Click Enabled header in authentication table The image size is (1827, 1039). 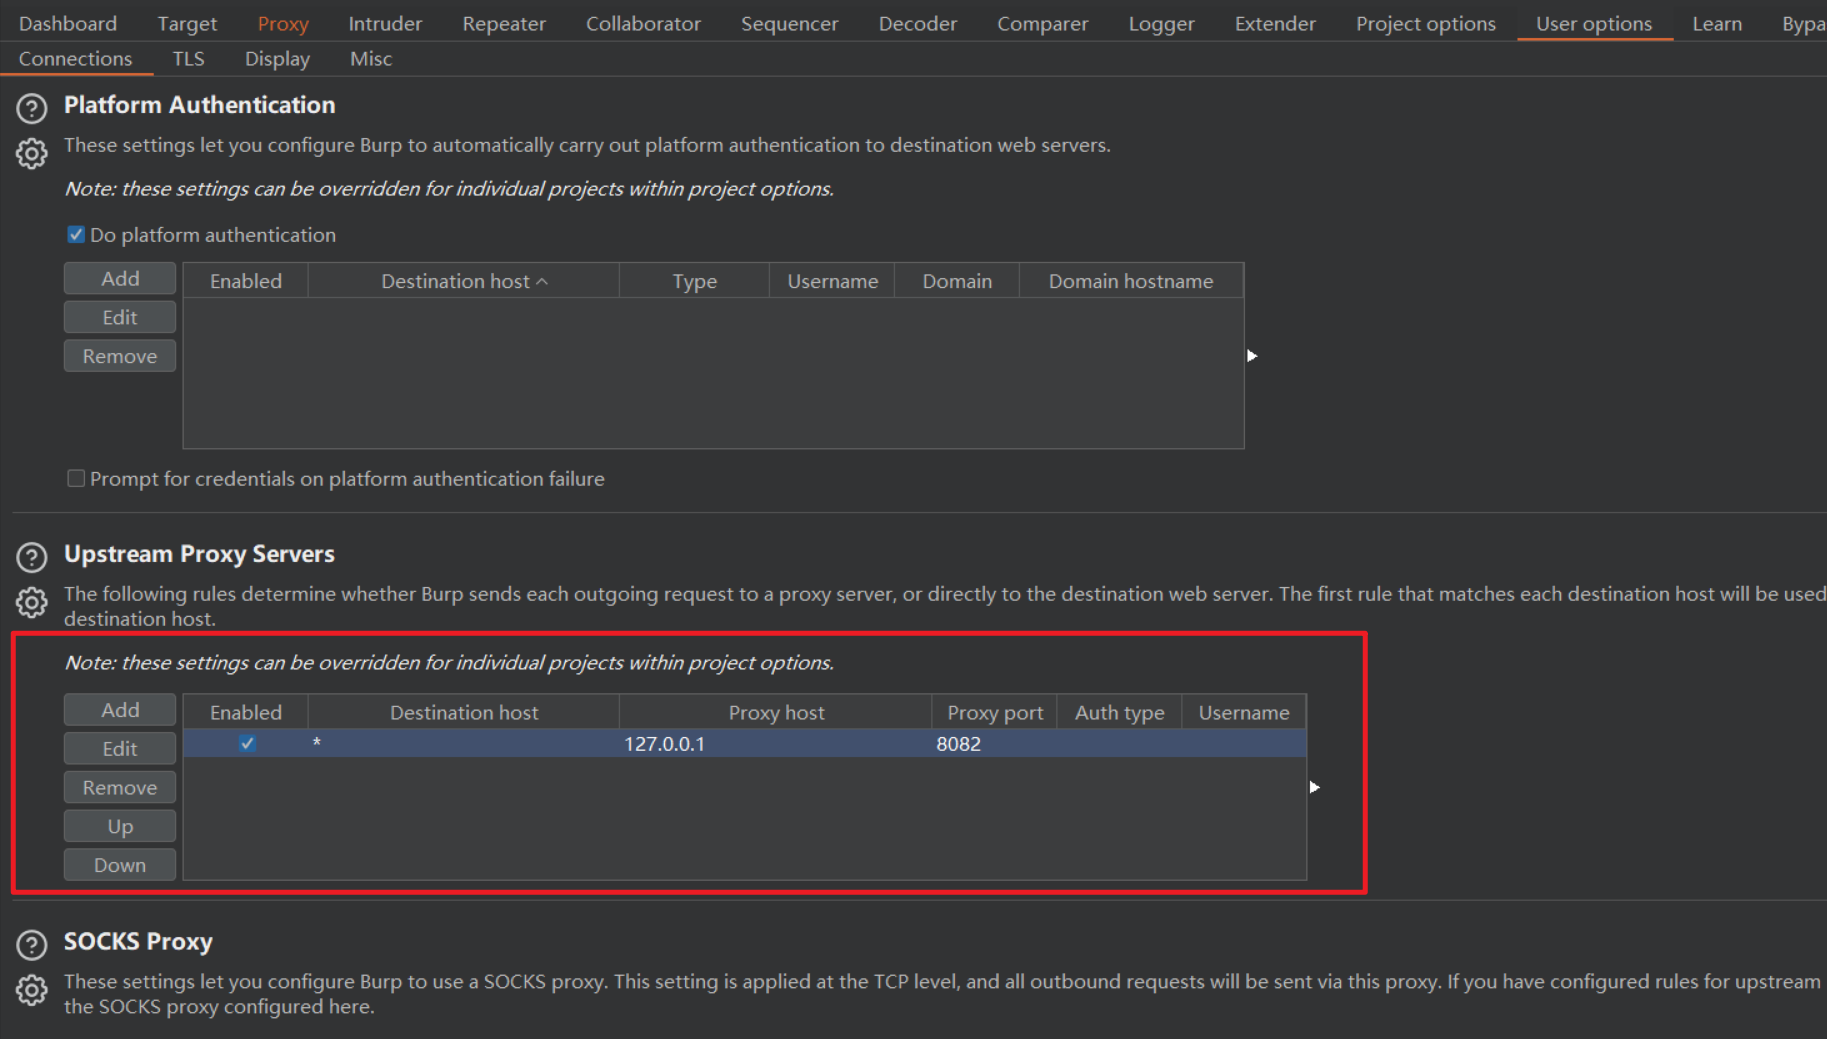click(x=246, y=281)
